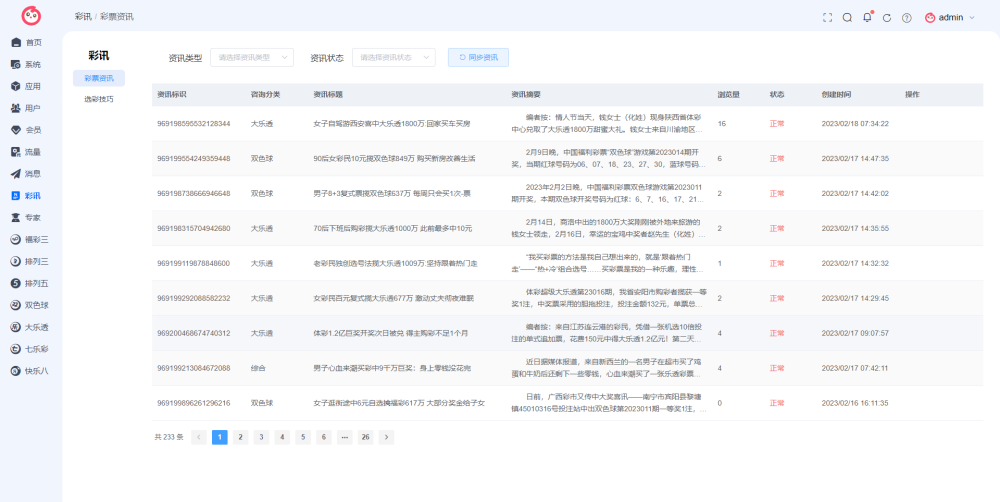Click title 女彩民百元复式揽大乐透677万
1000x502 pixels.
[395, 298]
